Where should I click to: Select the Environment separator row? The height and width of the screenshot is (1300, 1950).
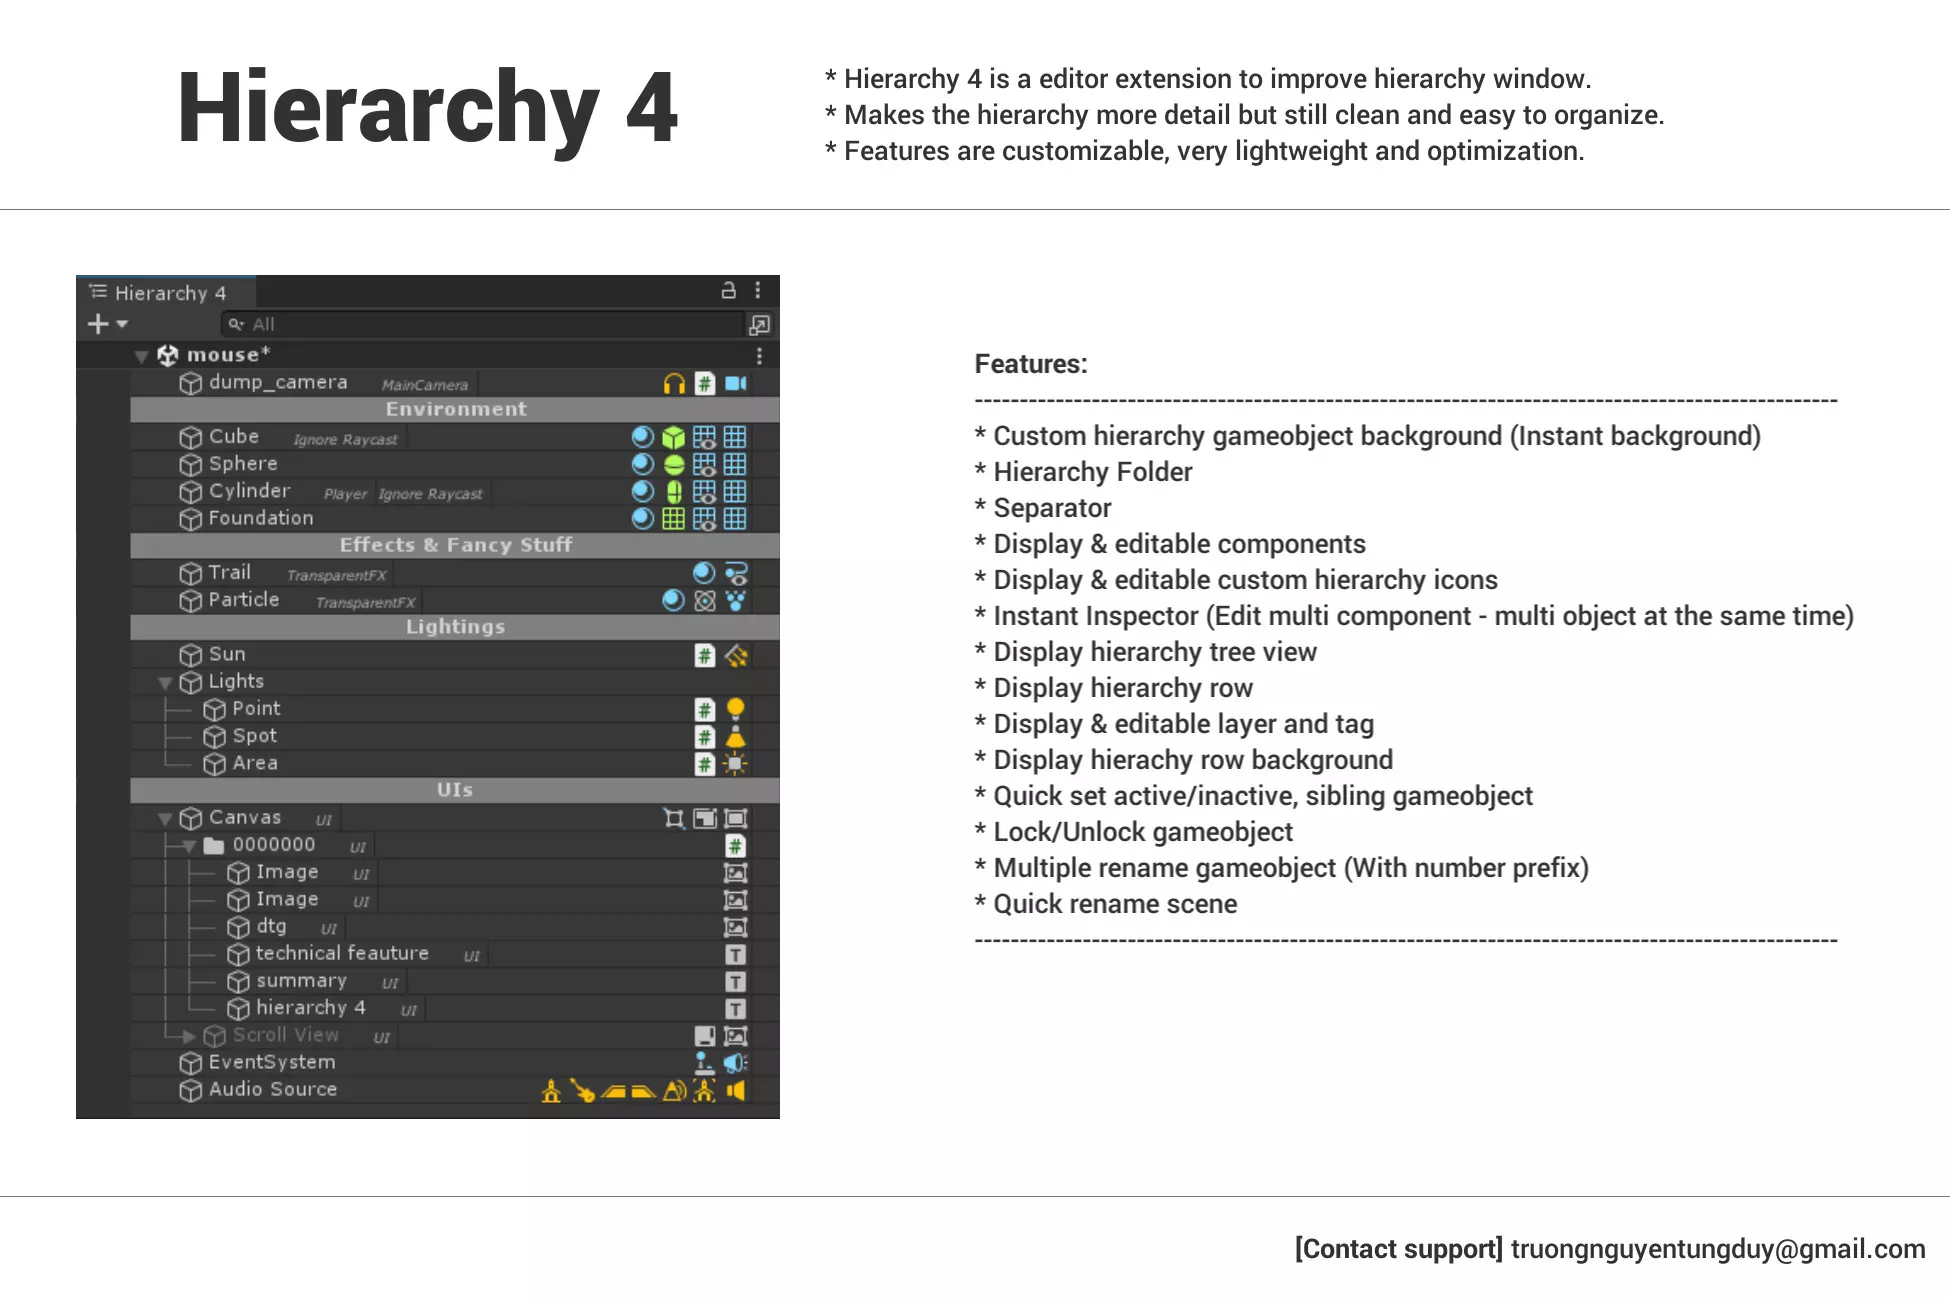click(455, 410)
